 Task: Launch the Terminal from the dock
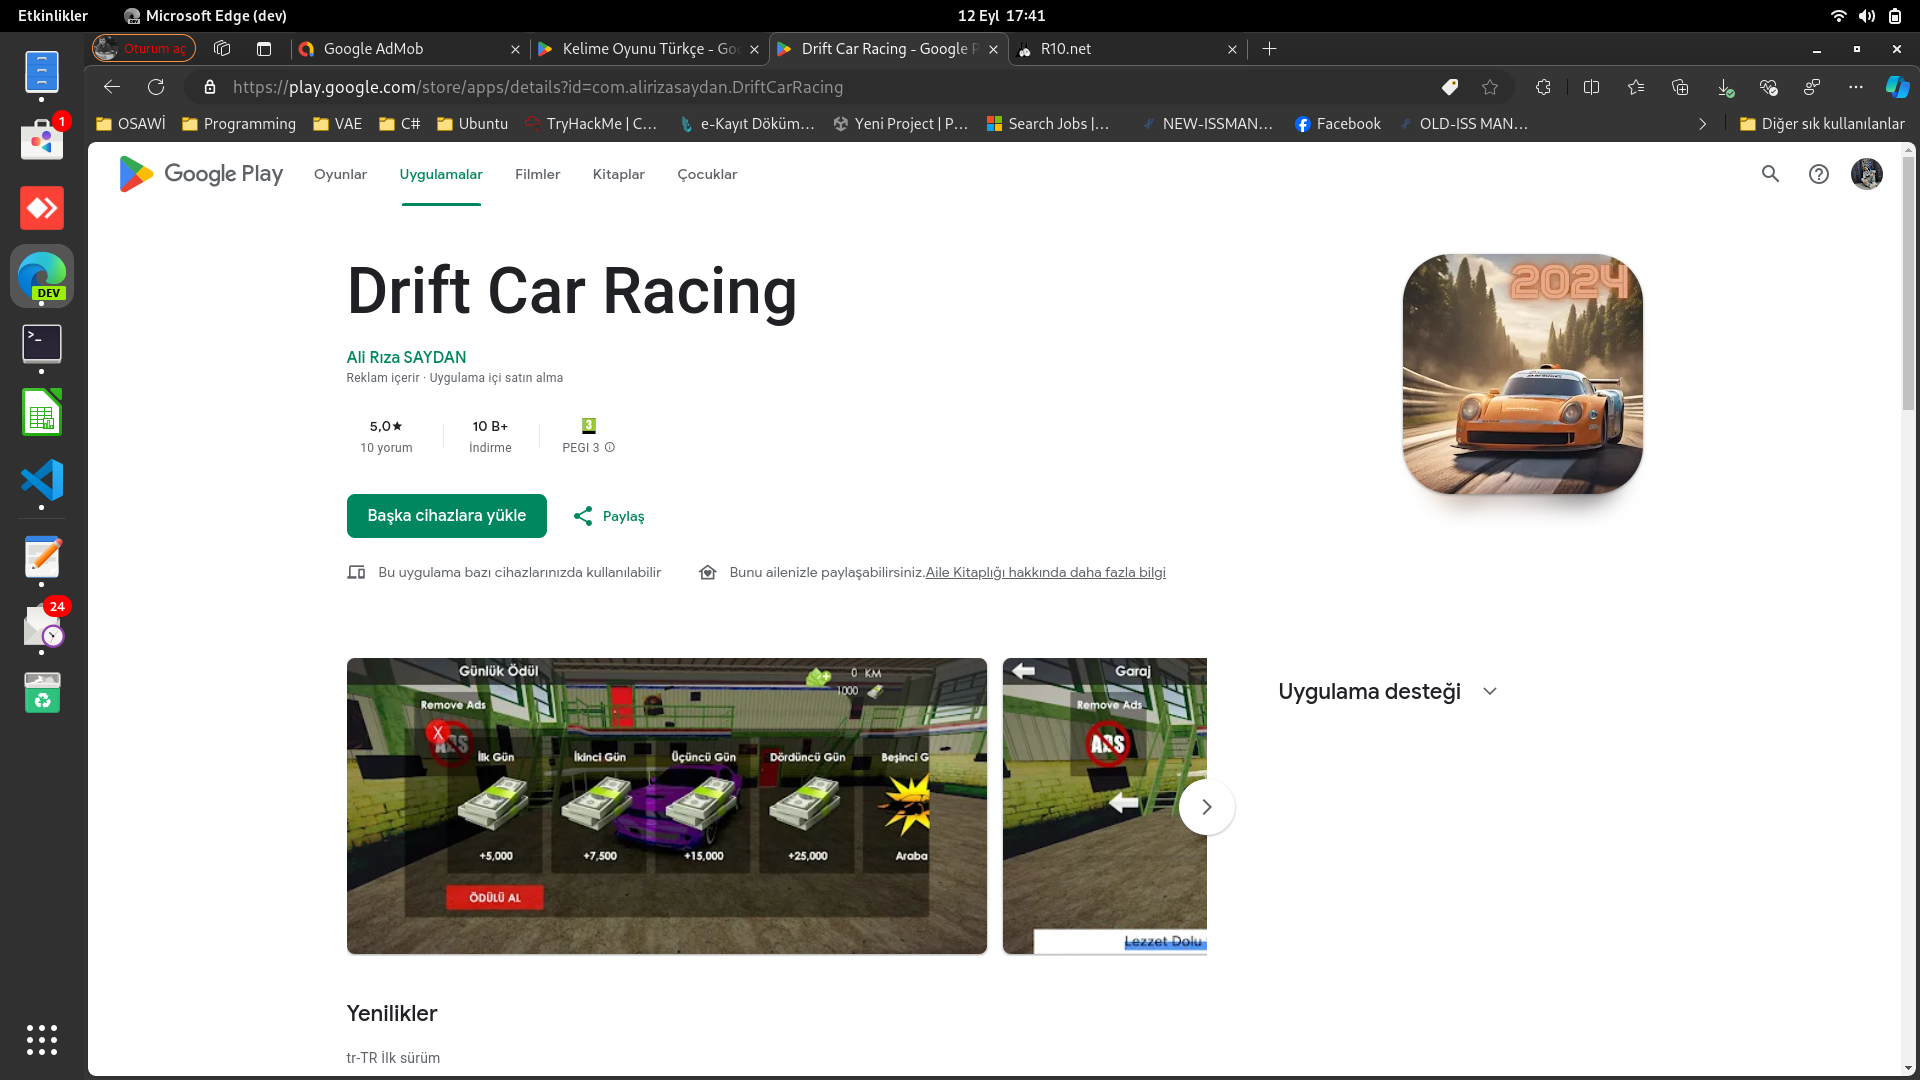(x=42, y=343)
